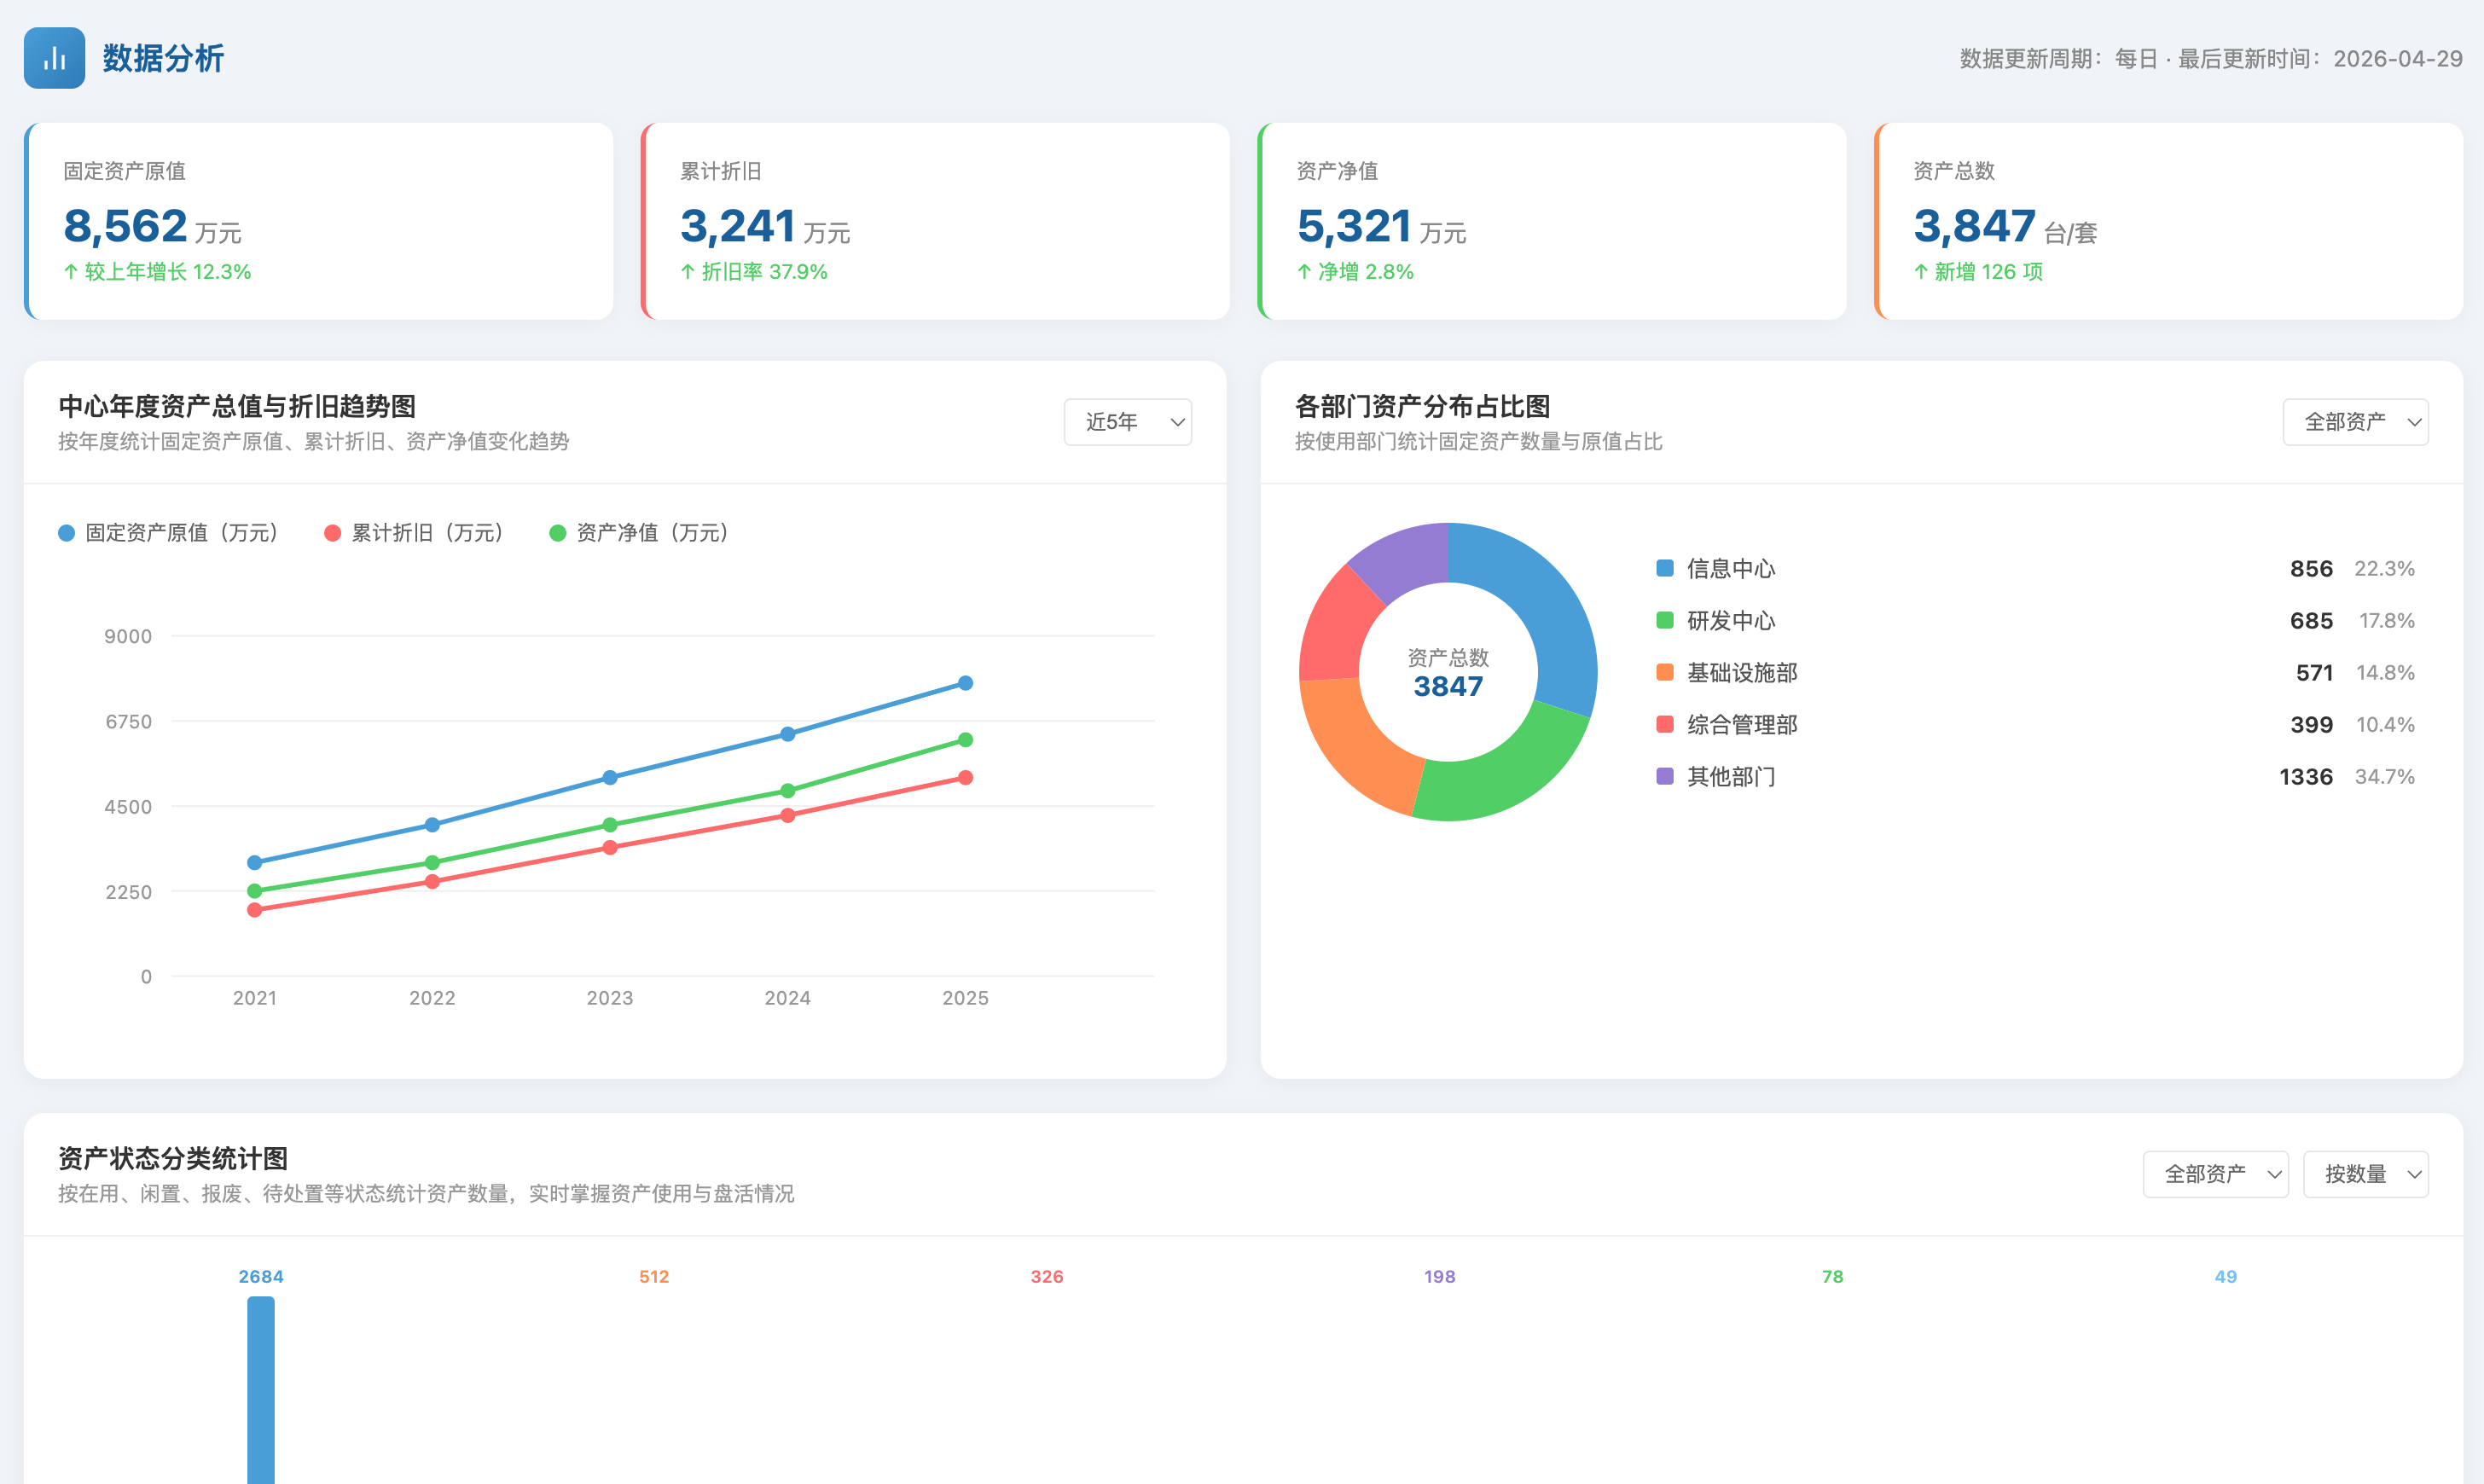Click the 中心年度资产总值与折旧趋势图 title
Image resolution: width=2484 pixels, height=1484 pixels.
pos(237,406)
